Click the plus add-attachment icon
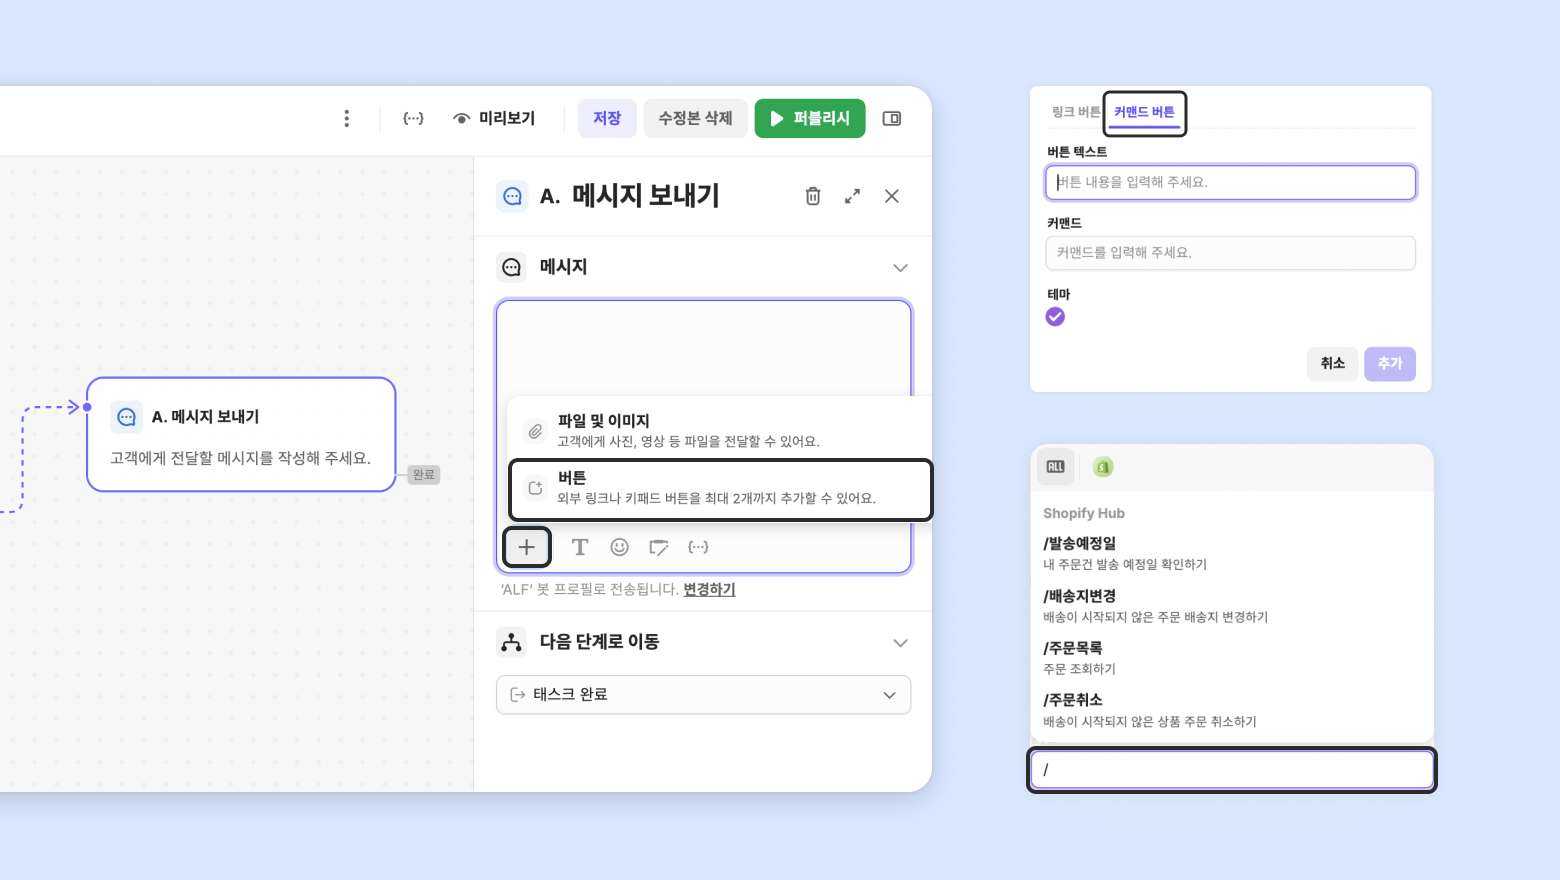 527,547
